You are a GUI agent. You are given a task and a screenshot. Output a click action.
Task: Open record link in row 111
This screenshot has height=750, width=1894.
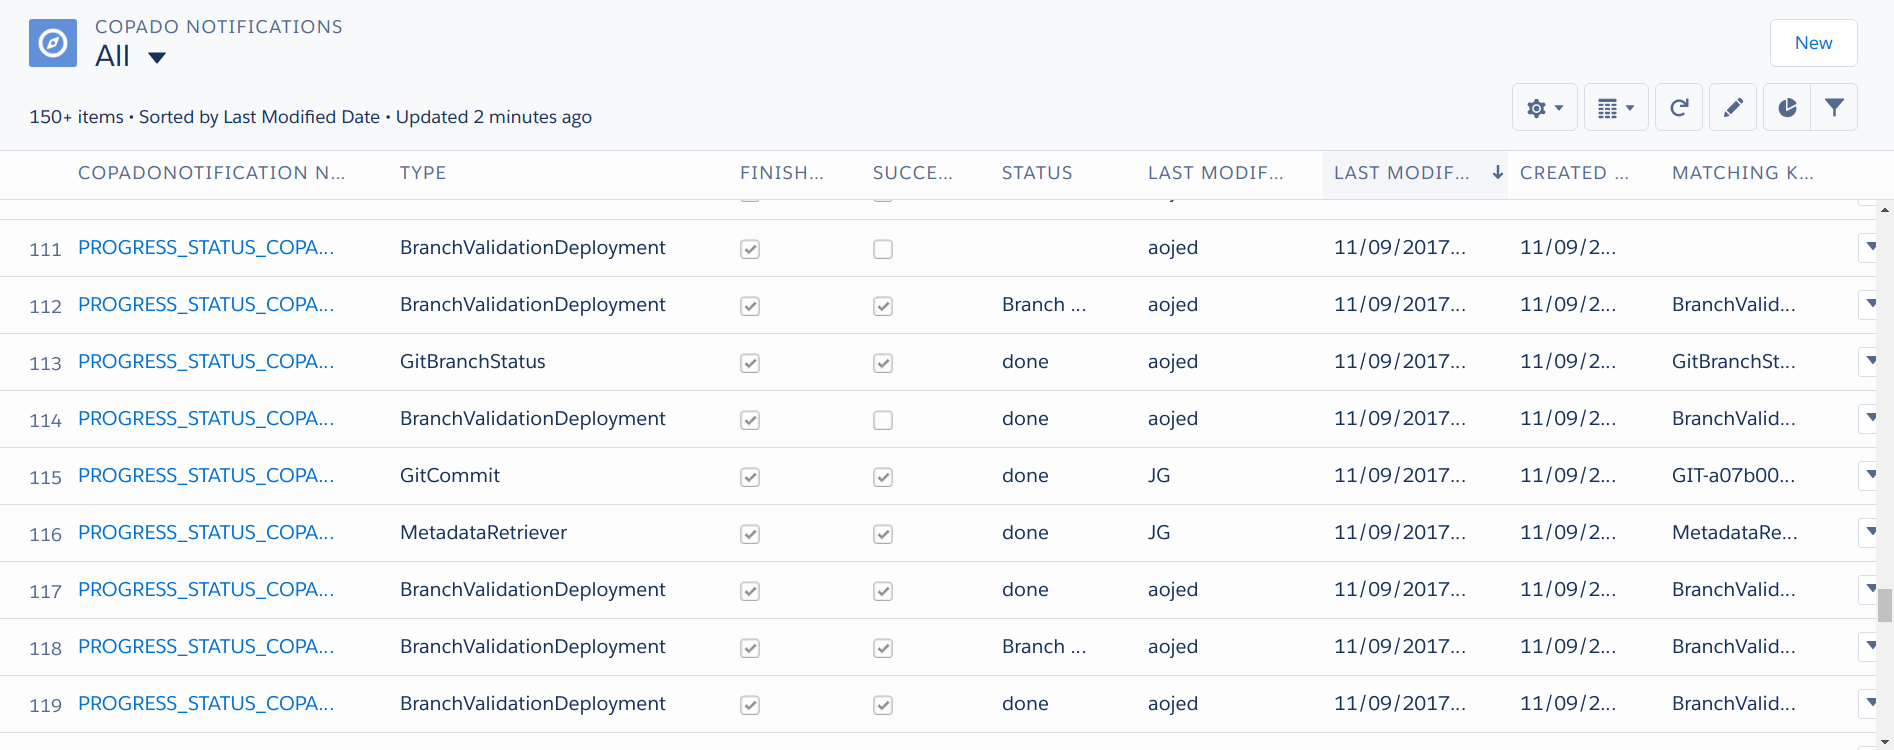(206, 247)
